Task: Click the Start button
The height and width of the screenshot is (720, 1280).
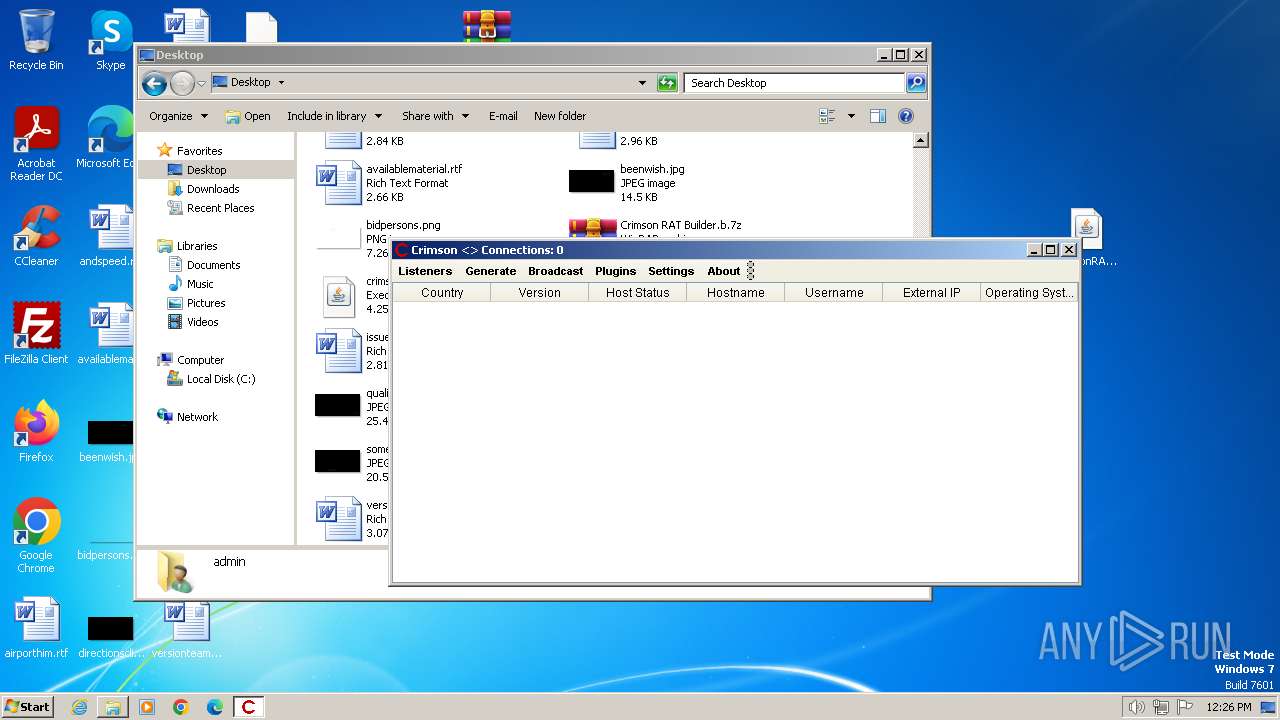Action: (x=28, y=707)
